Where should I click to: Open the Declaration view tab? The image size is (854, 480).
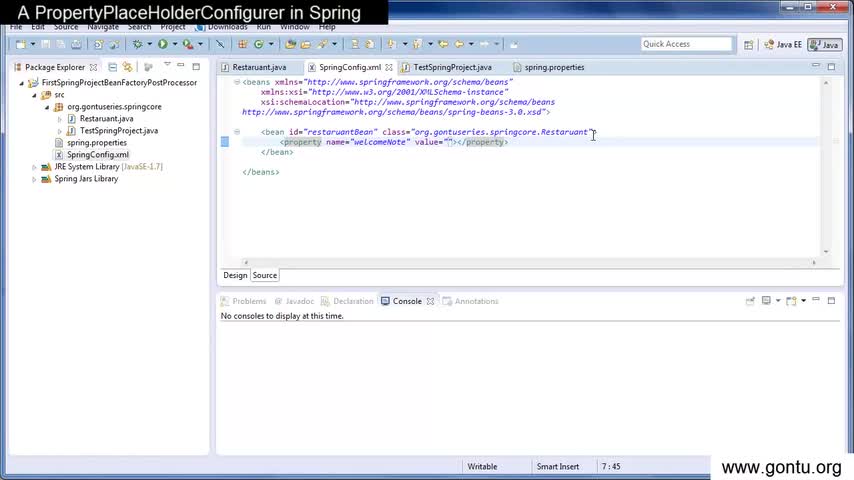click(x=347, y=301)
